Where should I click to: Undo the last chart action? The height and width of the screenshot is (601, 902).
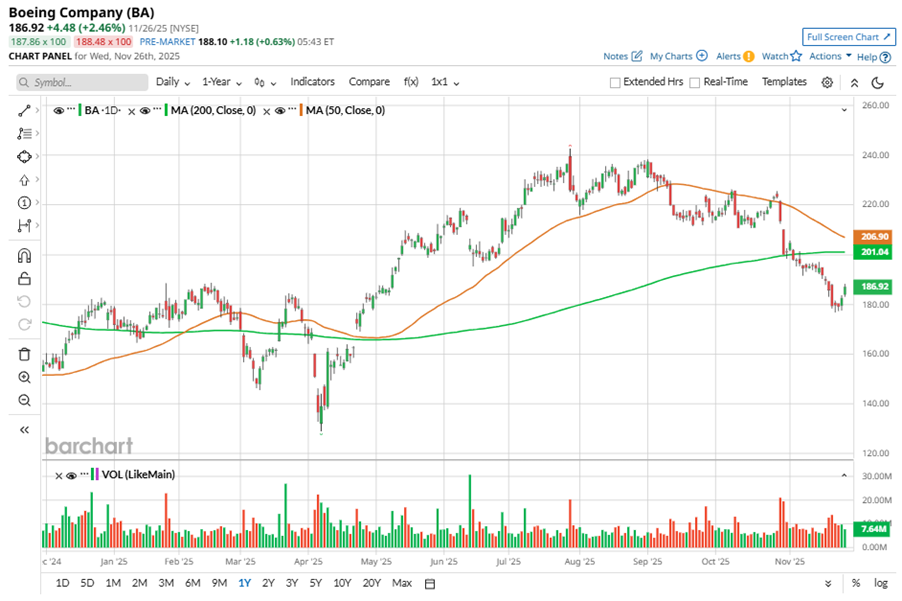(x=24, y=301)
